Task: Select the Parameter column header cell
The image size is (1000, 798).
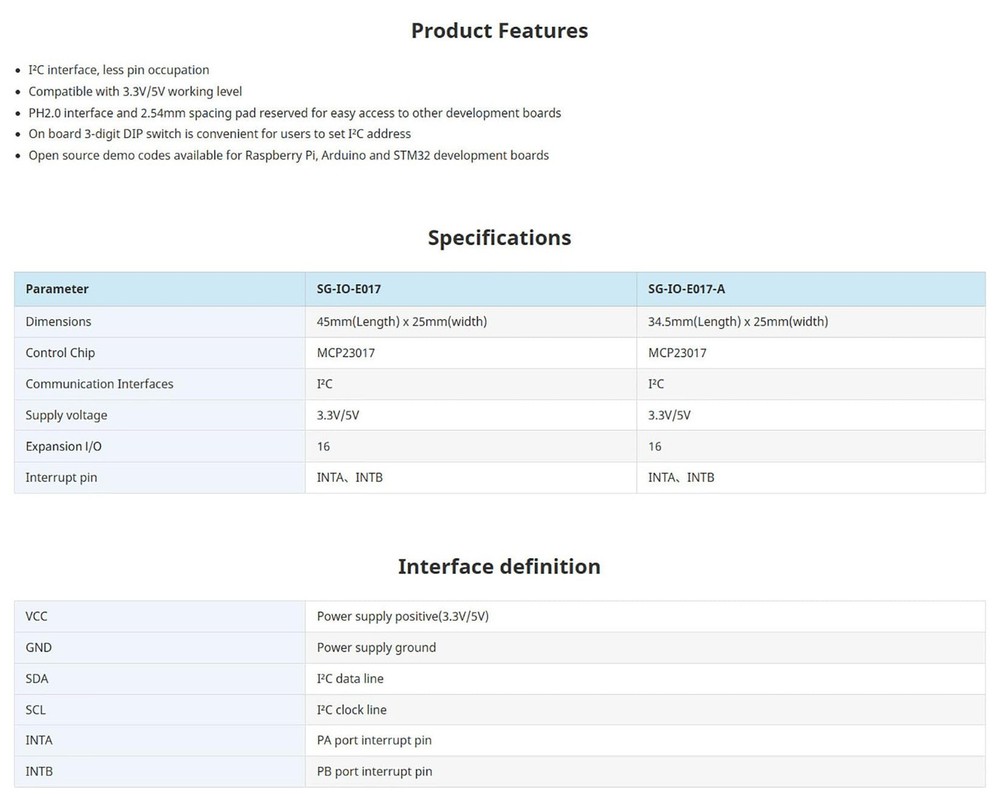Action: coord(57,289)
